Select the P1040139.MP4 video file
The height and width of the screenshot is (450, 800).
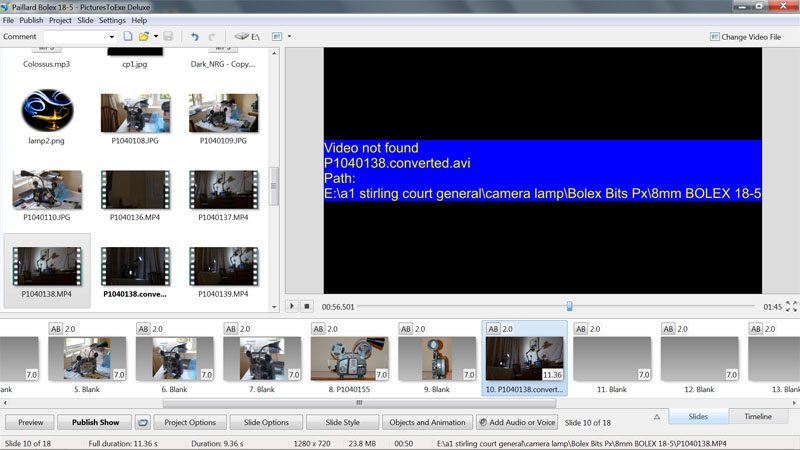coord(223,266)
